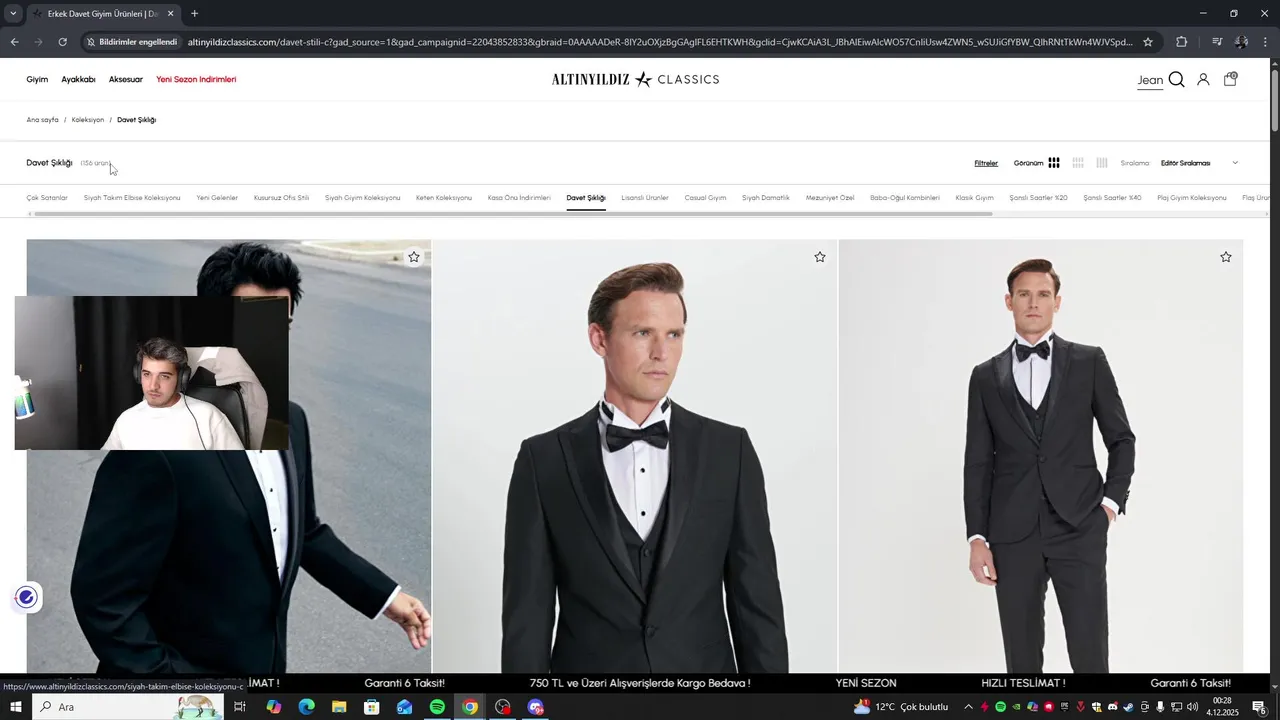Open the shopping bag cart icon
This screenshot has width=1280, height=720.
[x=1230, y=79]
